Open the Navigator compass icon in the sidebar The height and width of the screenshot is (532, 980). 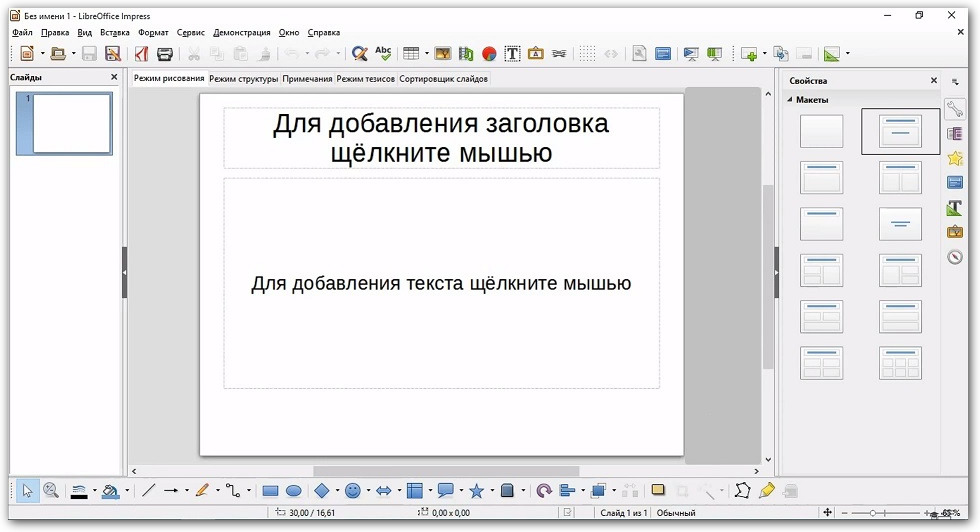click(x=955, y=258)
